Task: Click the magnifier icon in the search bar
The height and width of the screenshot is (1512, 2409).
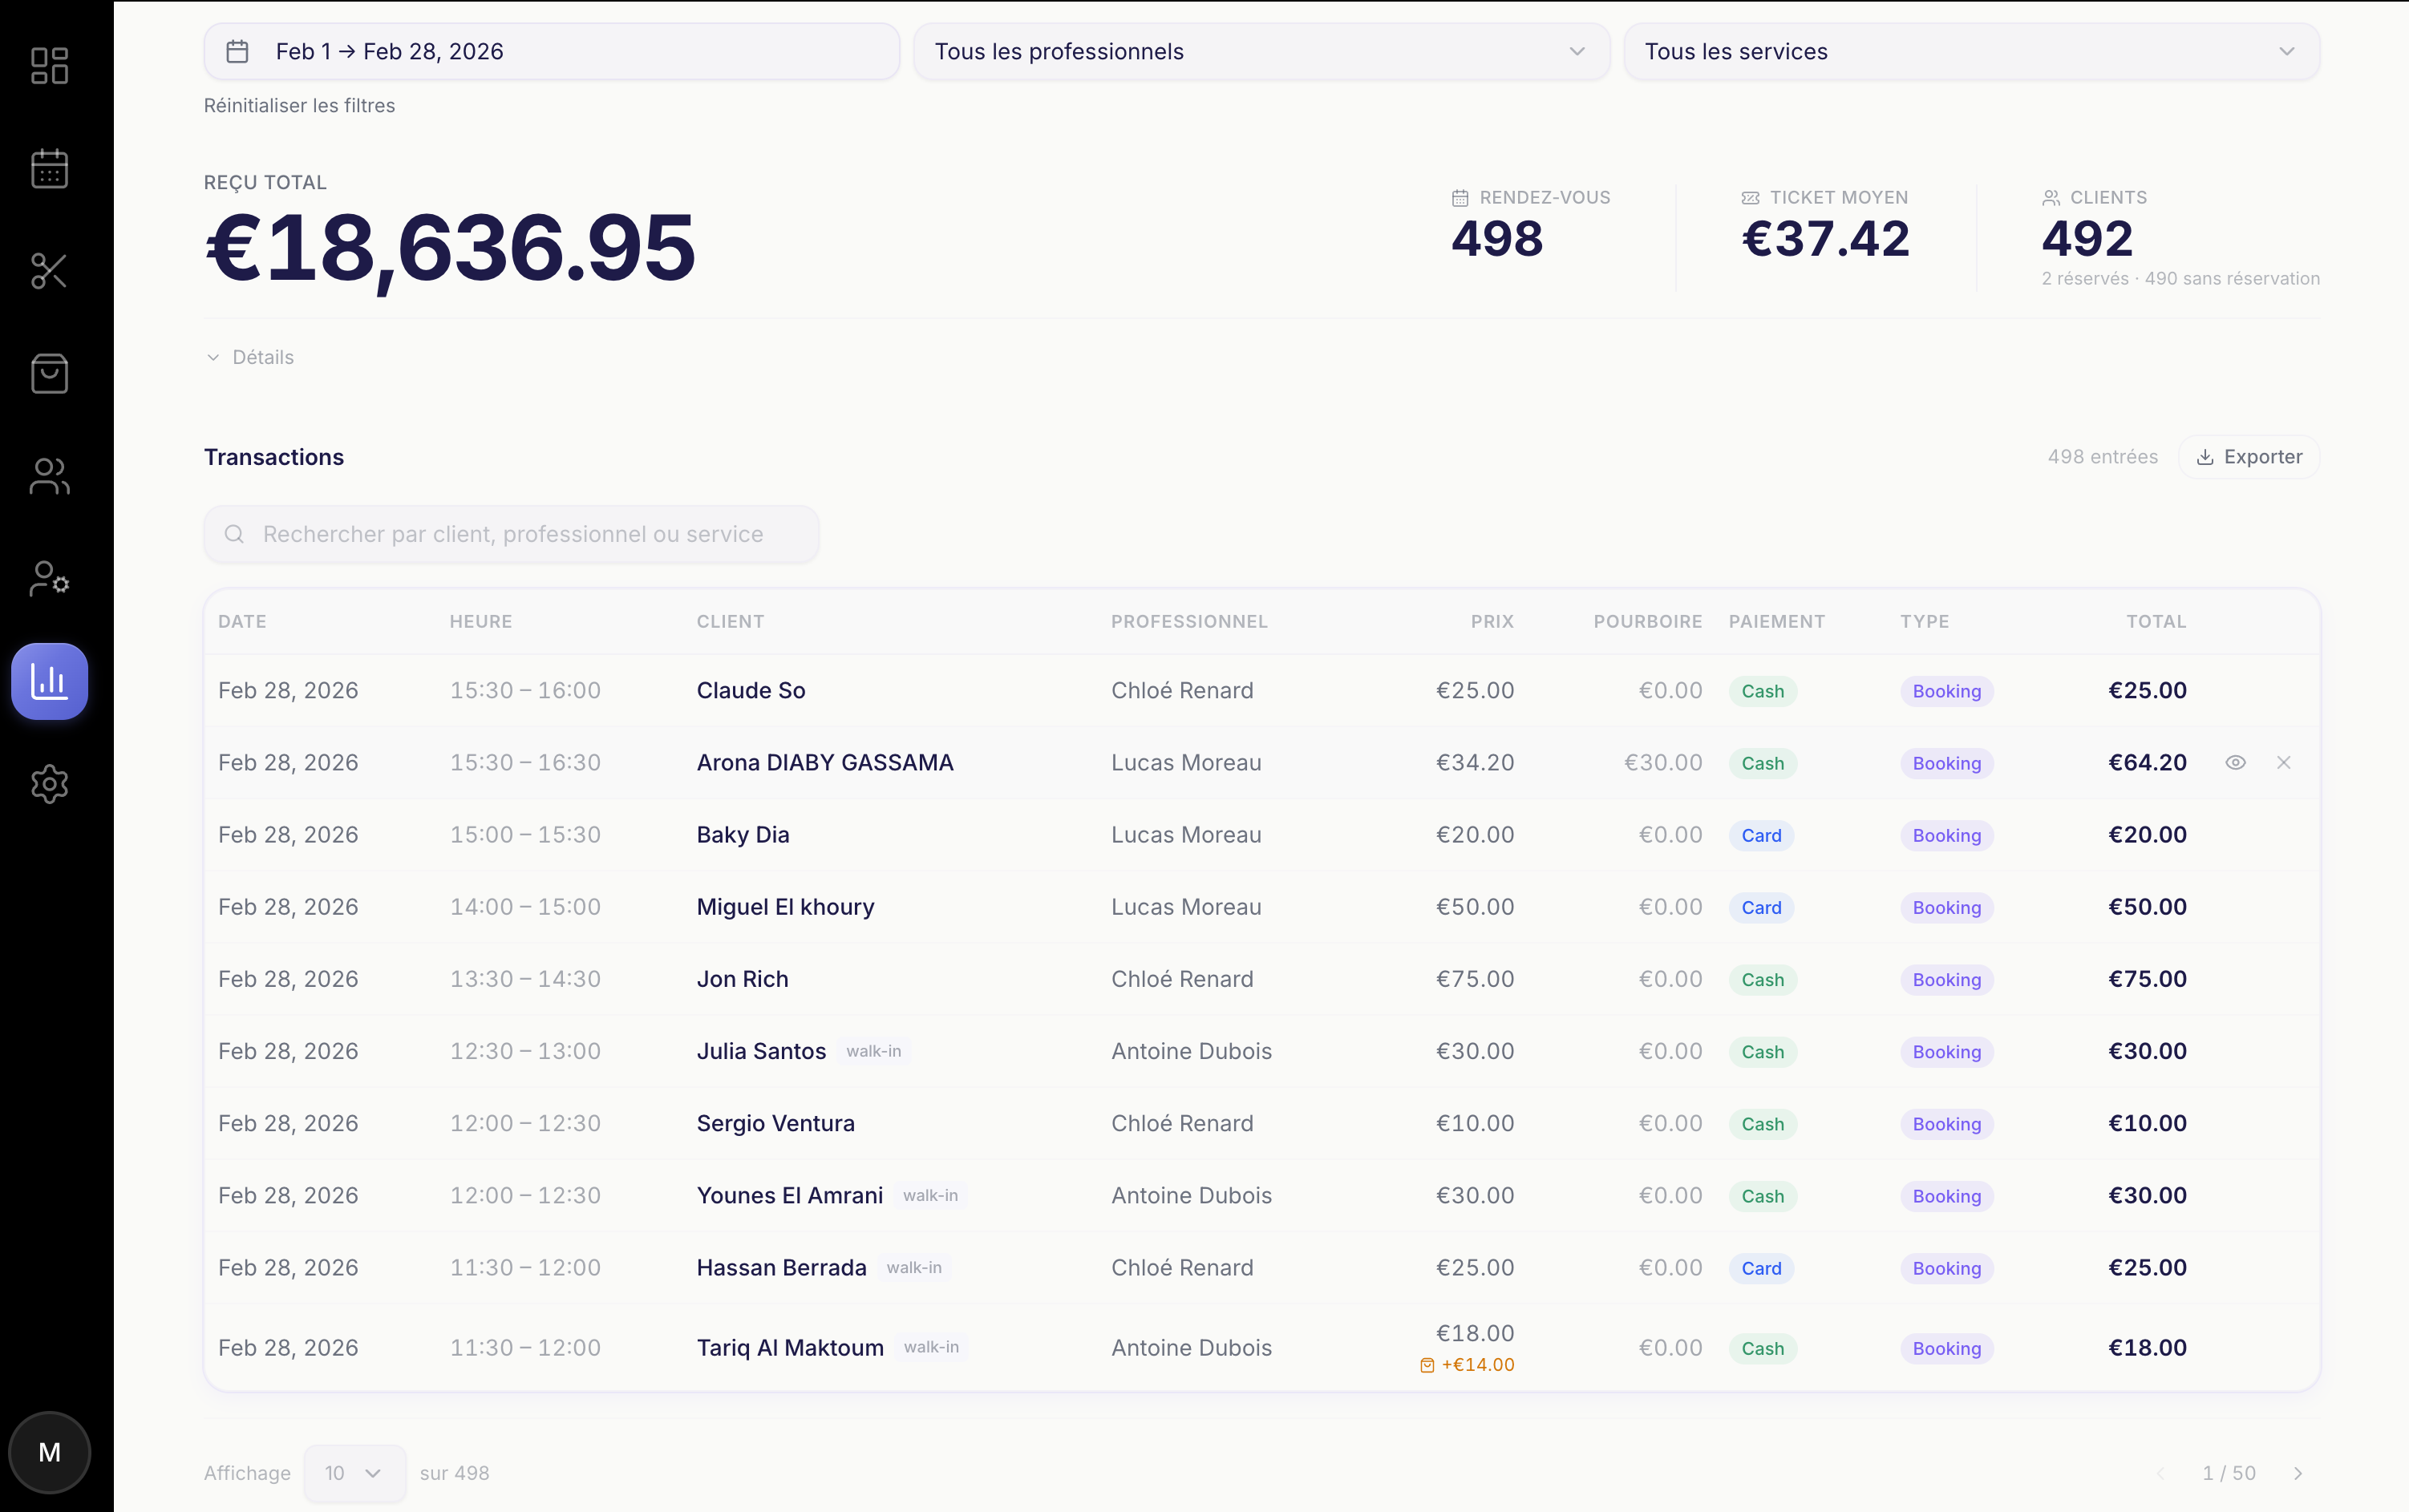Action: [236, 534]
